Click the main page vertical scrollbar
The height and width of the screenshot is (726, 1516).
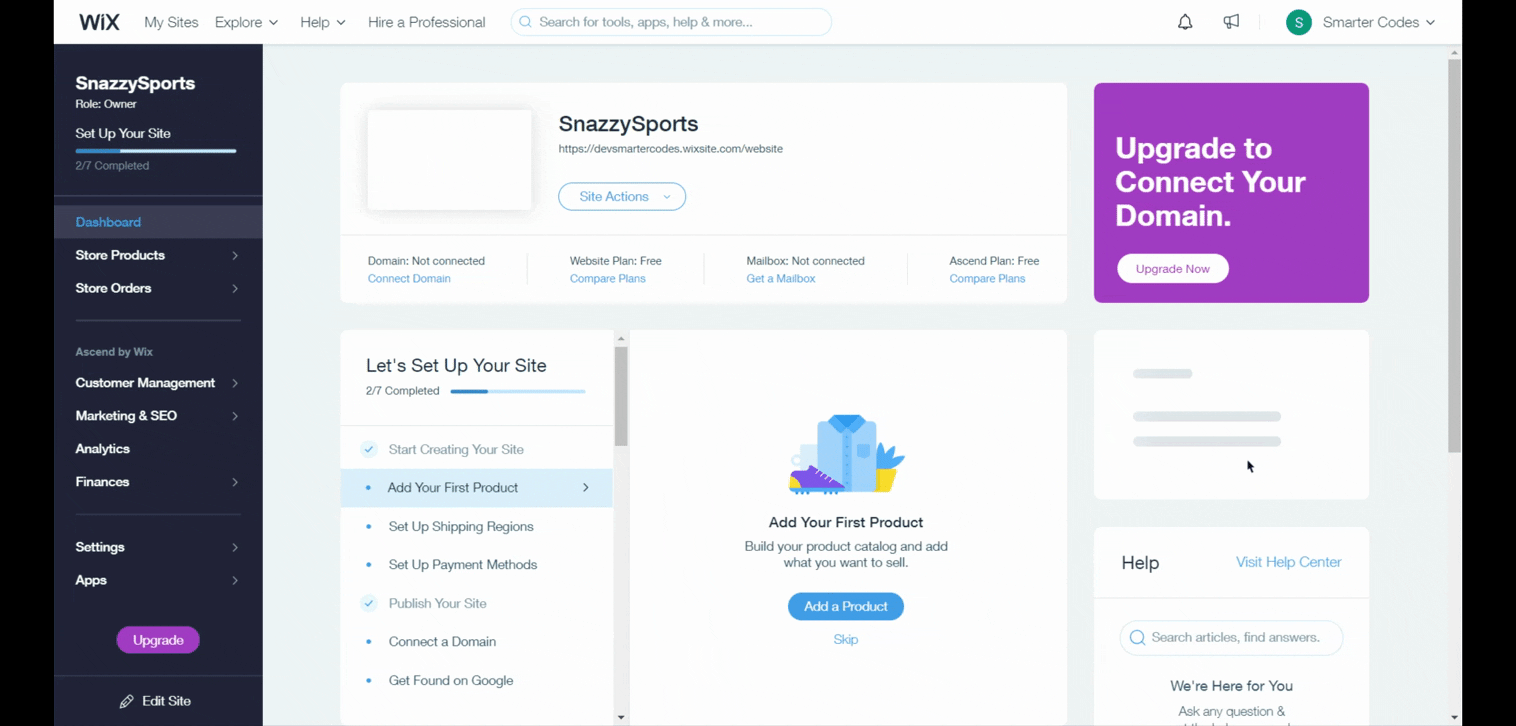1454,255
